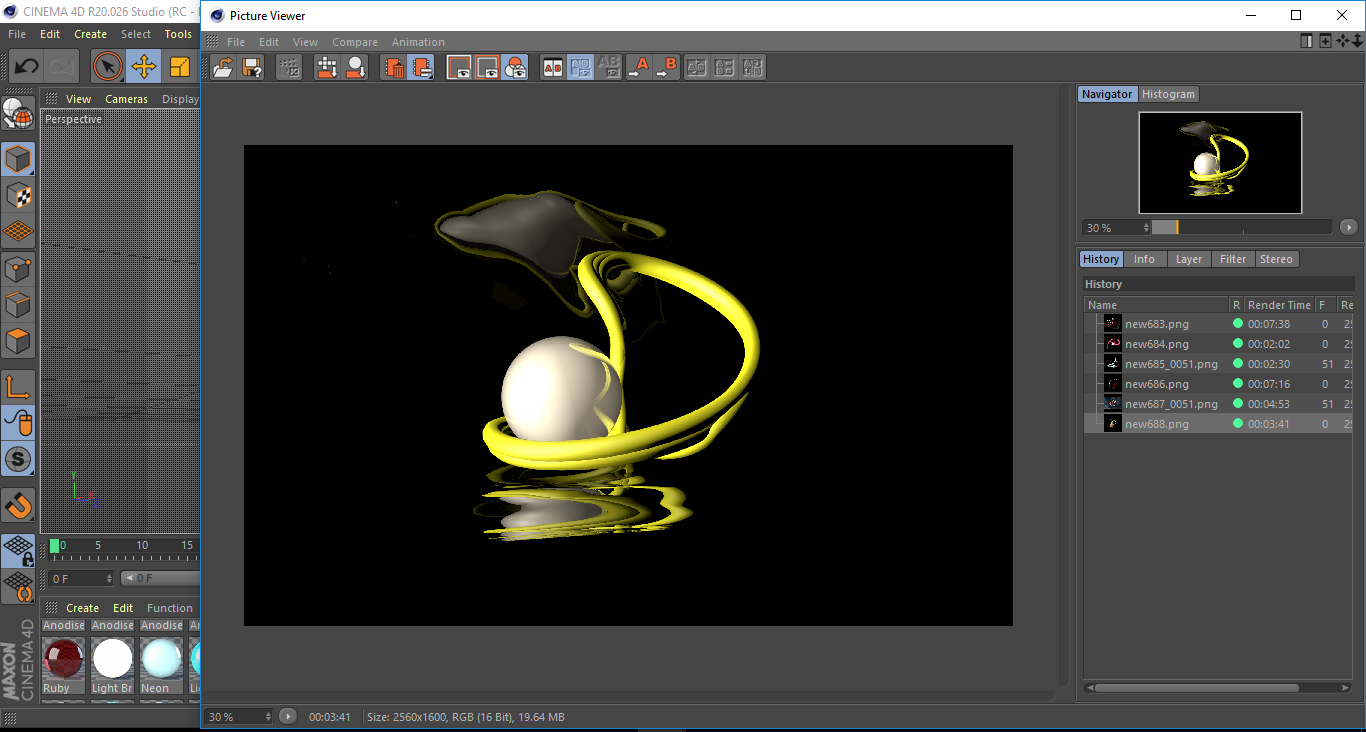Open the Picture Viewer View menu
This screenshot has width=1366, height=732.
point(305,42)
